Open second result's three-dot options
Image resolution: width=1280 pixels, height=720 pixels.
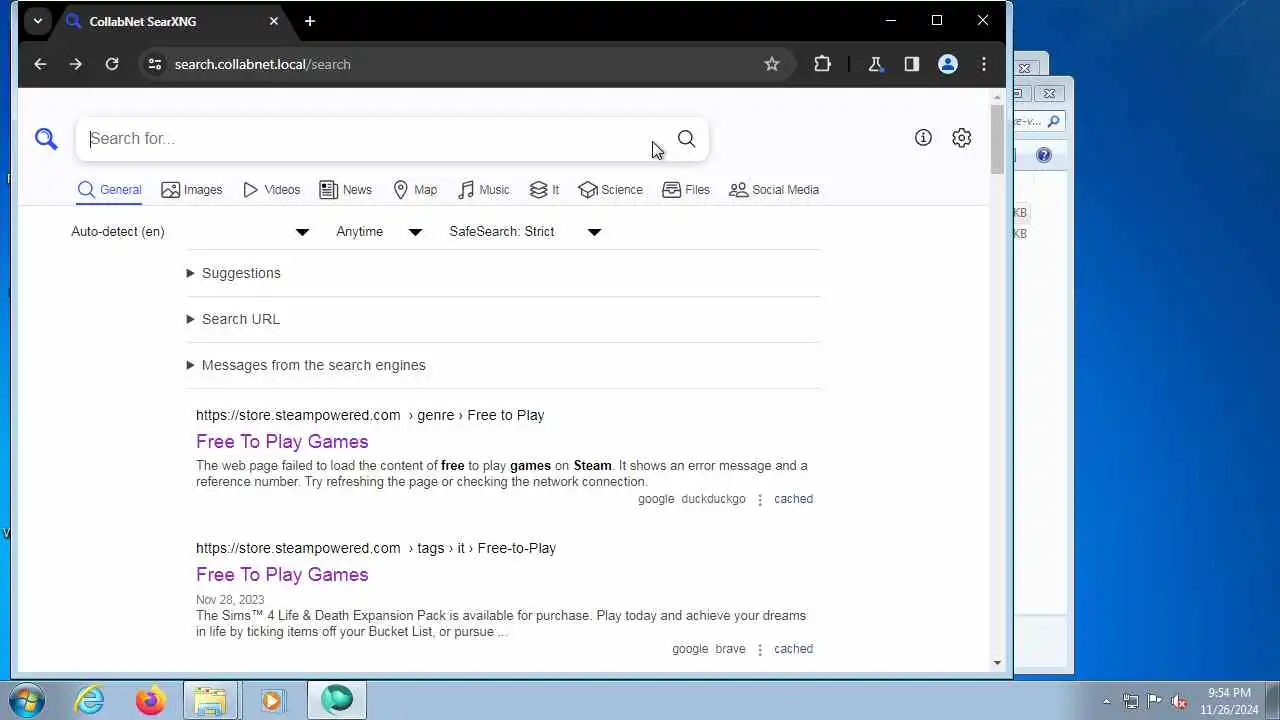pyautogui.click(x=760, y=649)
